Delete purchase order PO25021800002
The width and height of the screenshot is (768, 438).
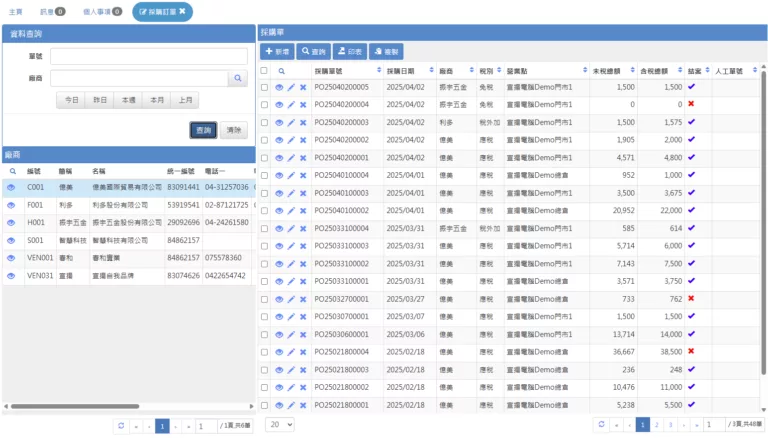click(303, 388)
